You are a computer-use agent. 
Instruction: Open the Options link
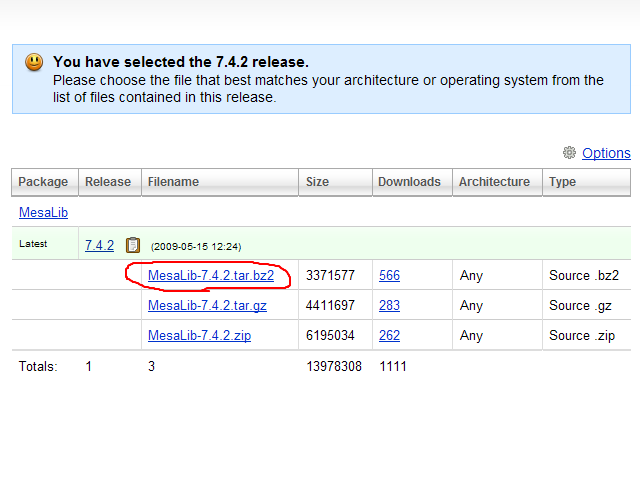coord(606,153)
